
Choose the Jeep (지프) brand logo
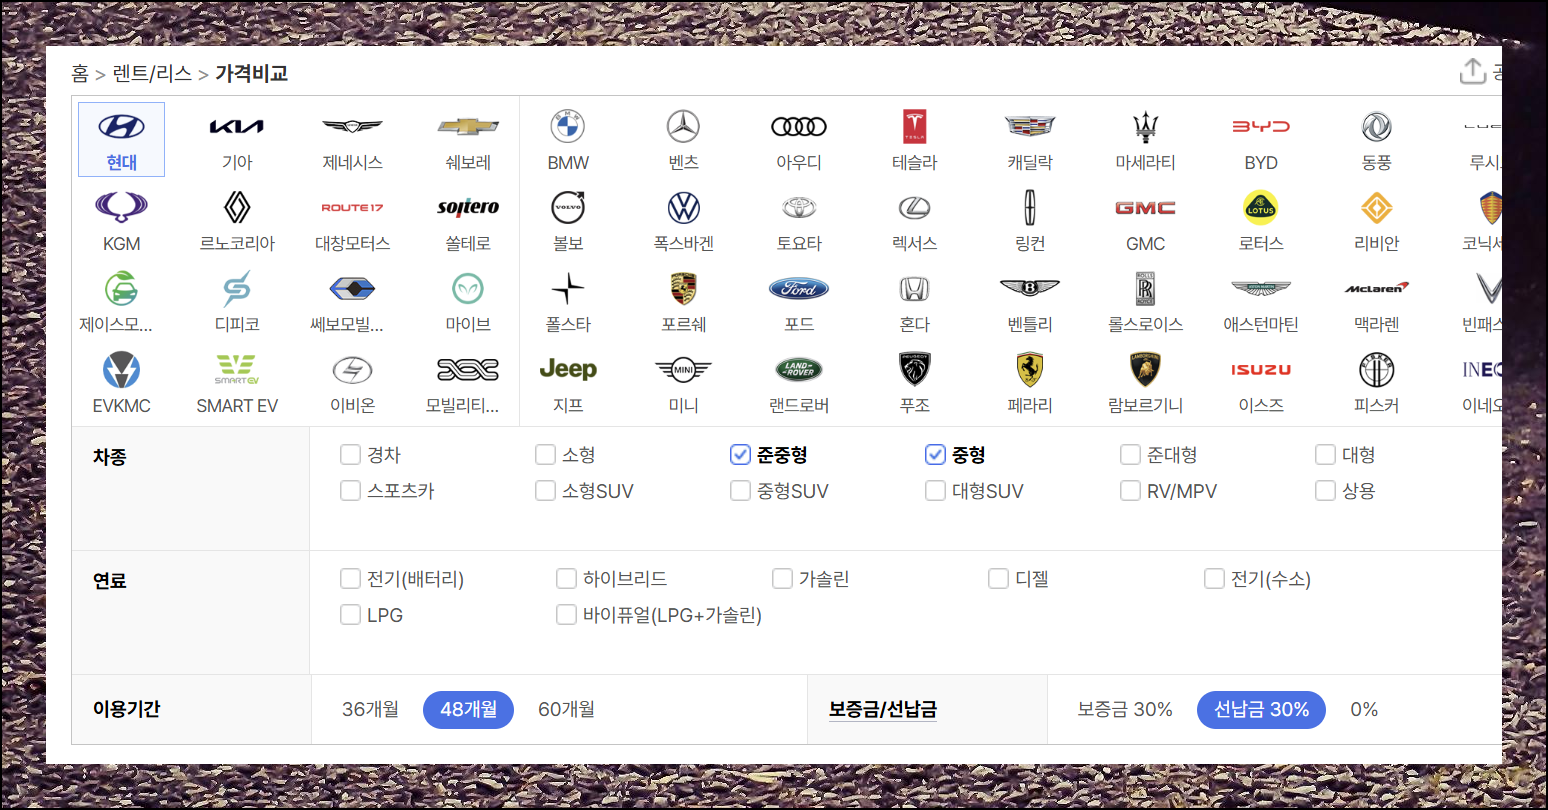coord(568,369)
